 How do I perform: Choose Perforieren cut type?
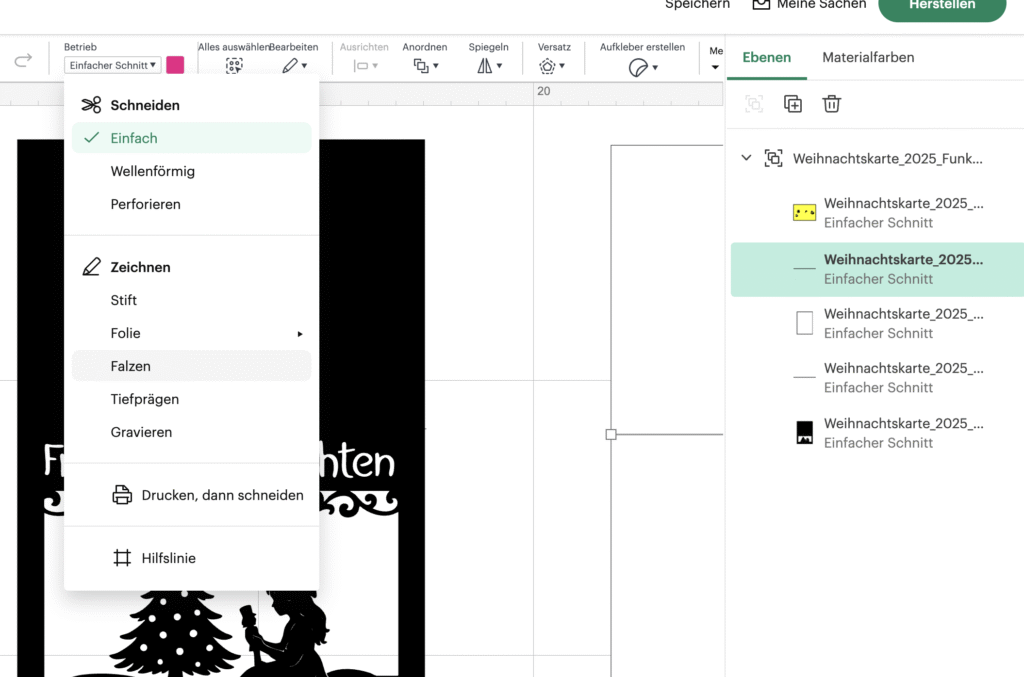pyautogui.click(x=145, y=204)
